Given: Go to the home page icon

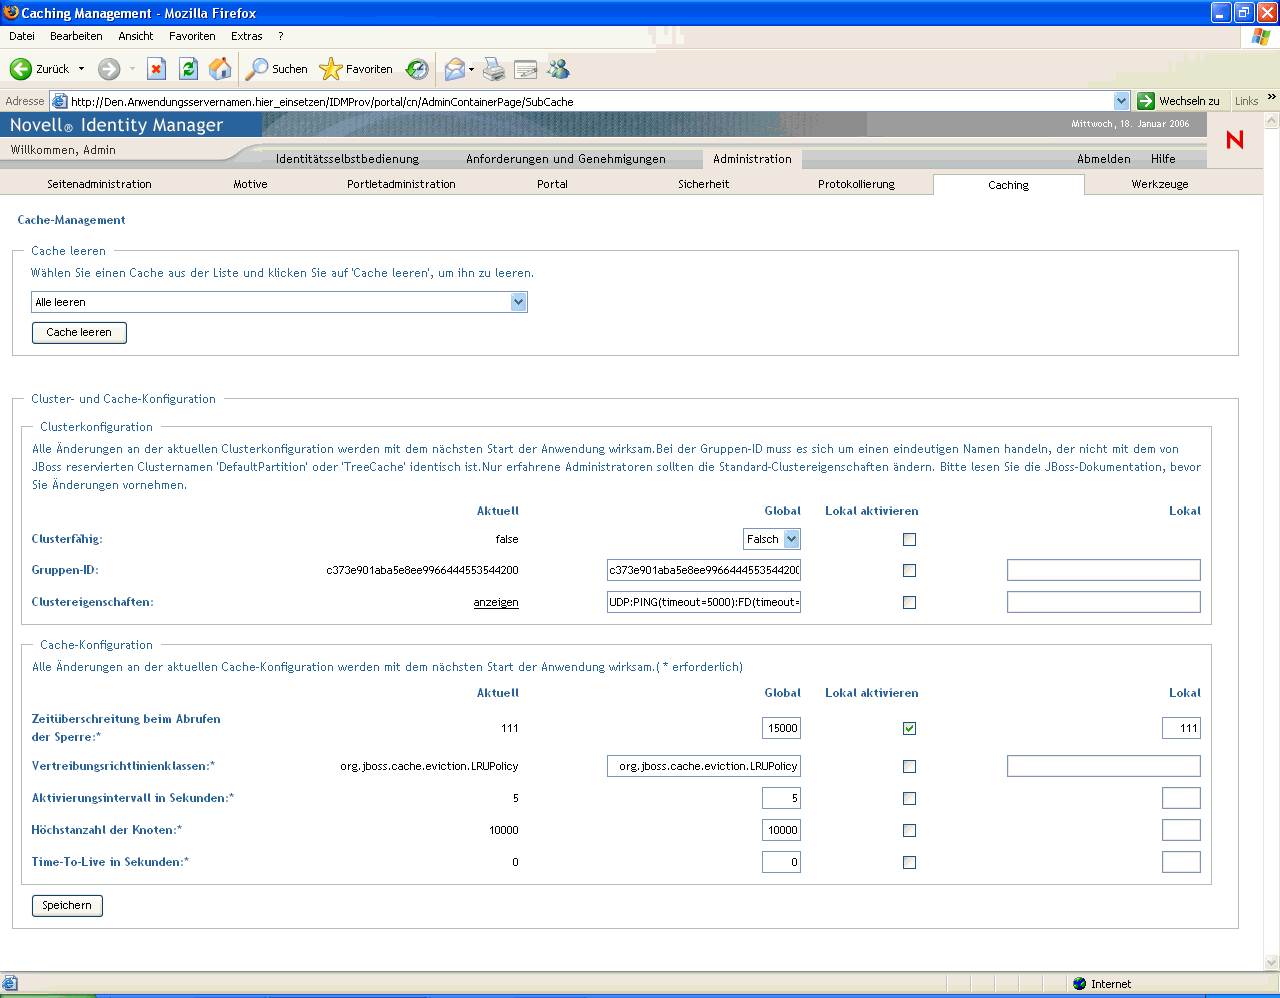Looking at the screenshot, I should [220, 68].
